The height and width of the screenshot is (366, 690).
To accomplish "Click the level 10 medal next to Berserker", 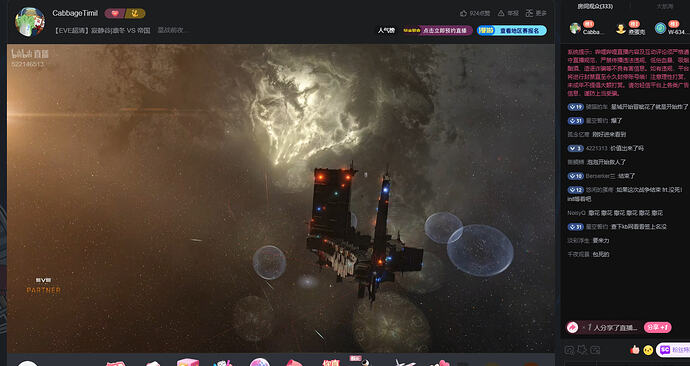I will tap(576, 176).
